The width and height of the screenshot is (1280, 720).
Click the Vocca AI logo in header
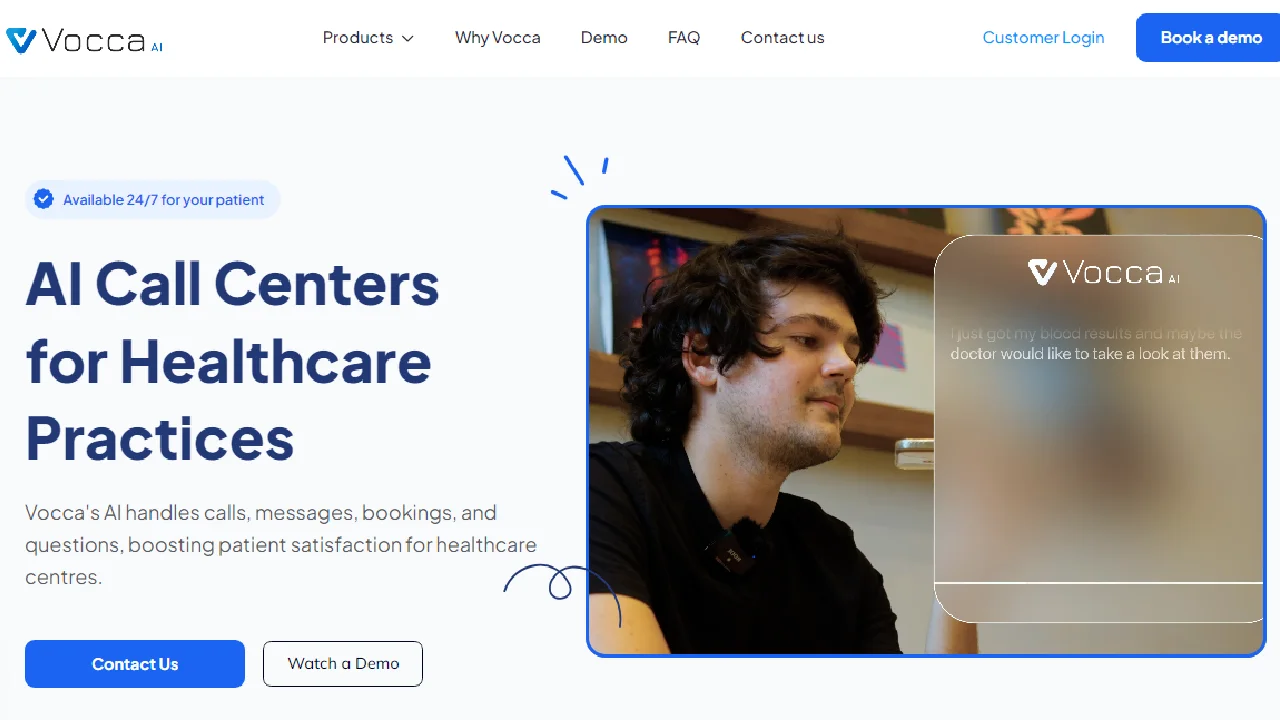(84, 40)
